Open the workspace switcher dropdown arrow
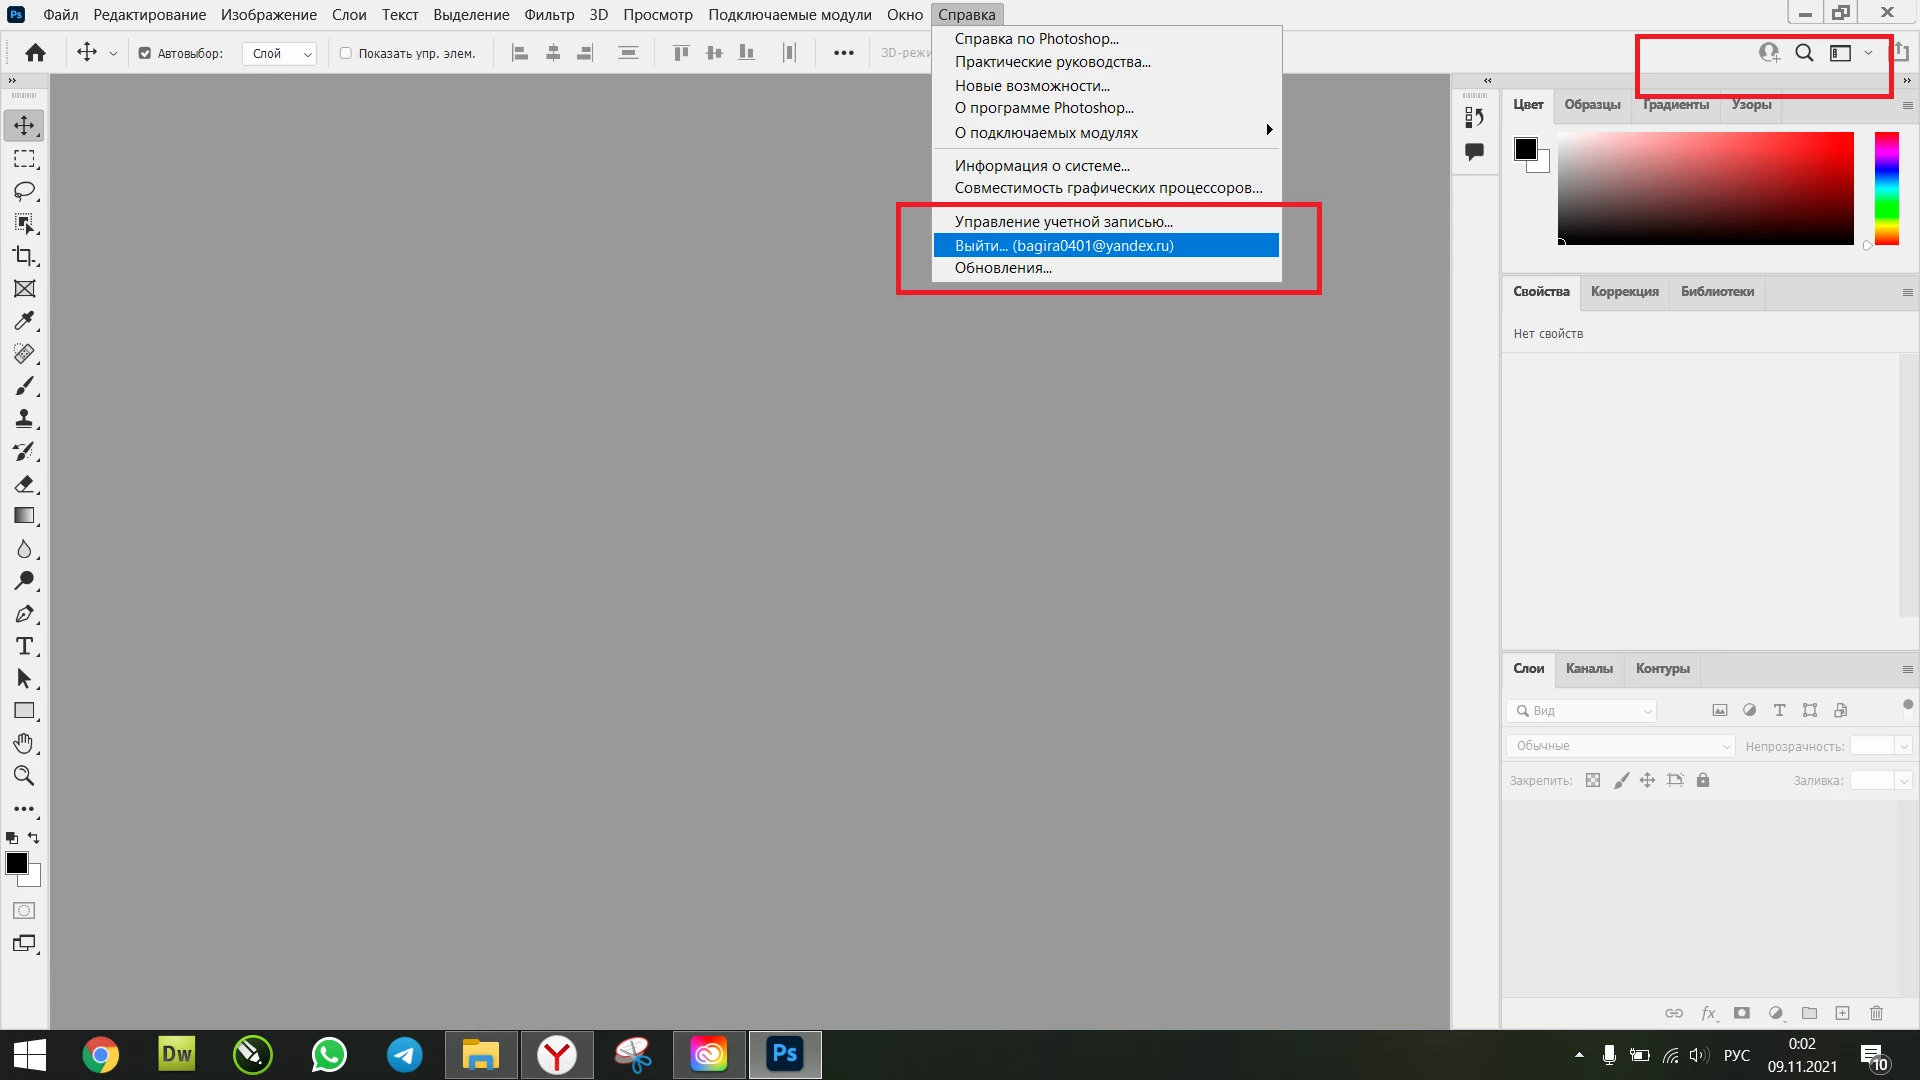This screenshot has height=1080, width=1920. [1868, 53]
